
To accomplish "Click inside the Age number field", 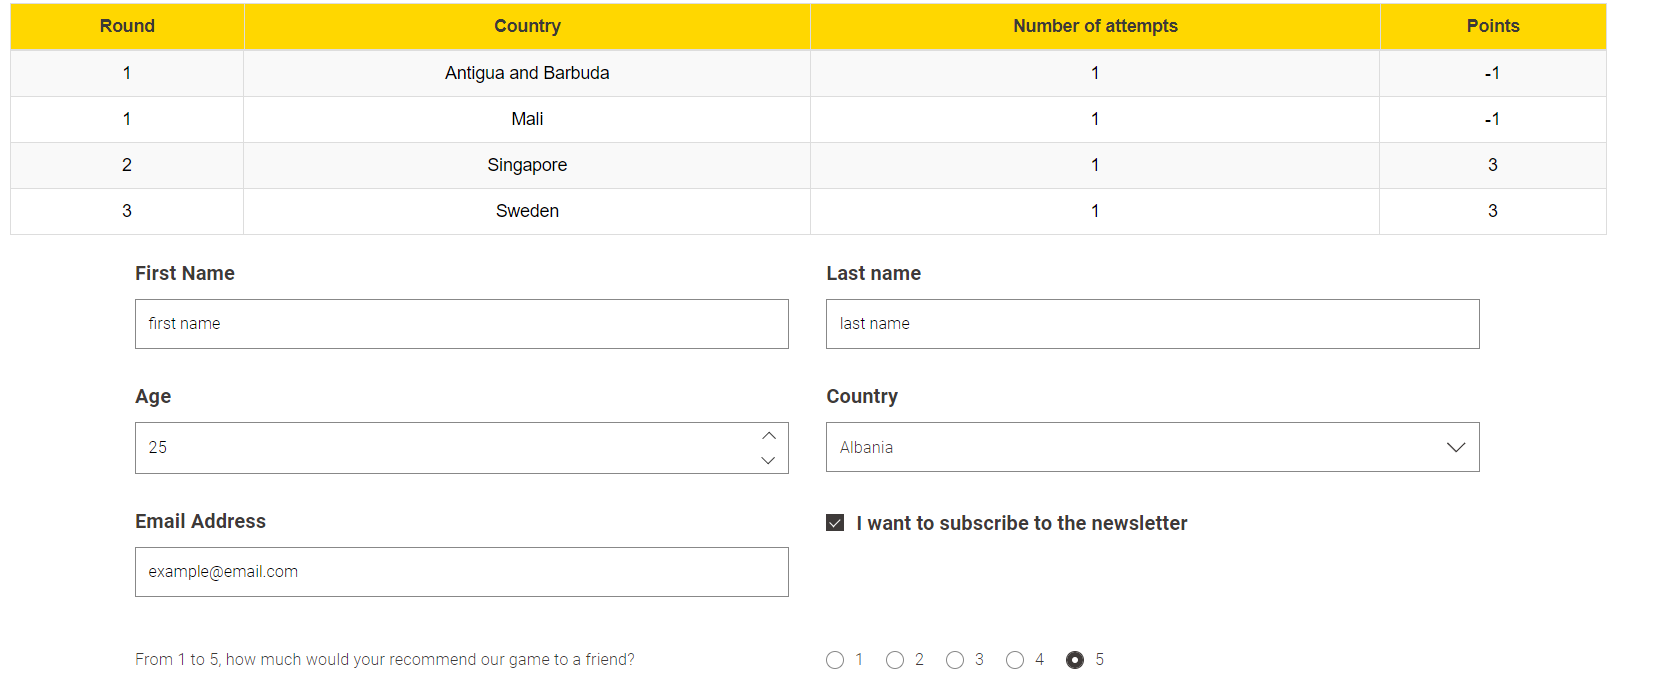I will pyautogui.click(x=440, y=448).
